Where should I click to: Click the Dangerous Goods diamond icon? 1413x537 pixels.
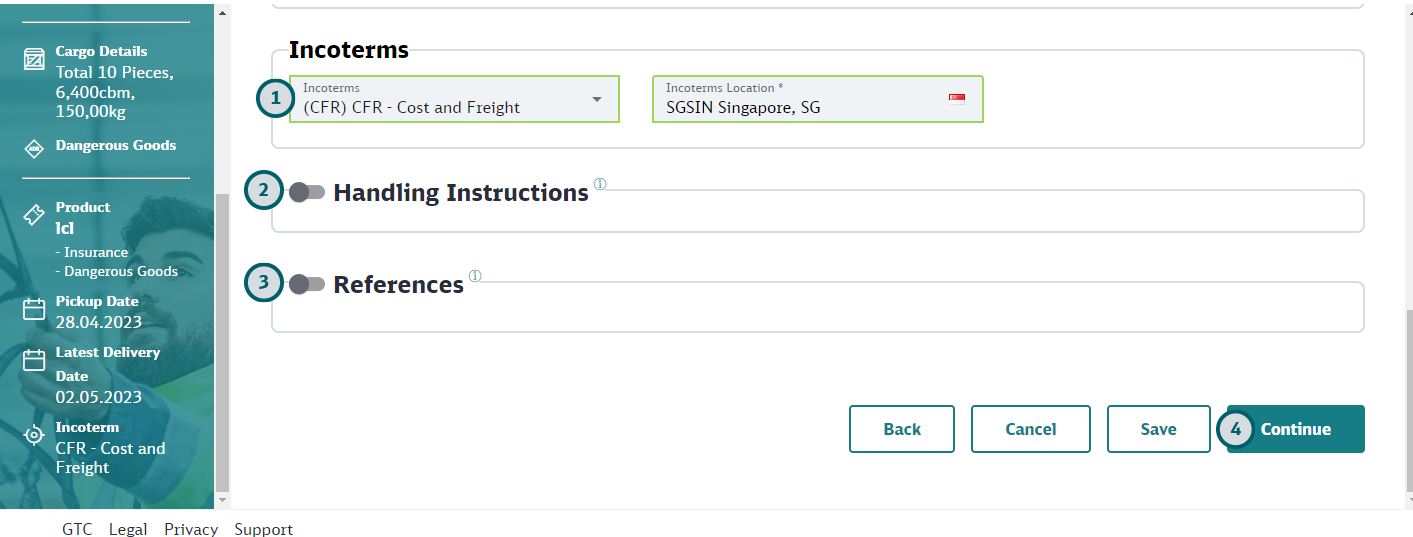(x=34, y=148)
